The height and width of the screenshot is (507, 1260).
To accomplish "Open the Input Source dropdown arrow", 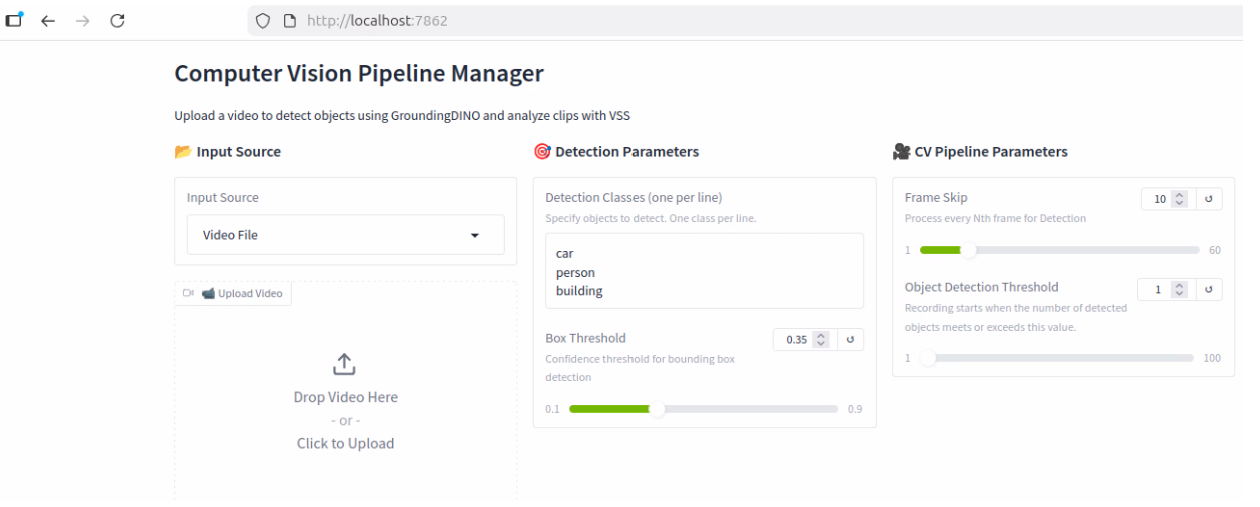I will (x=475, y=236).
